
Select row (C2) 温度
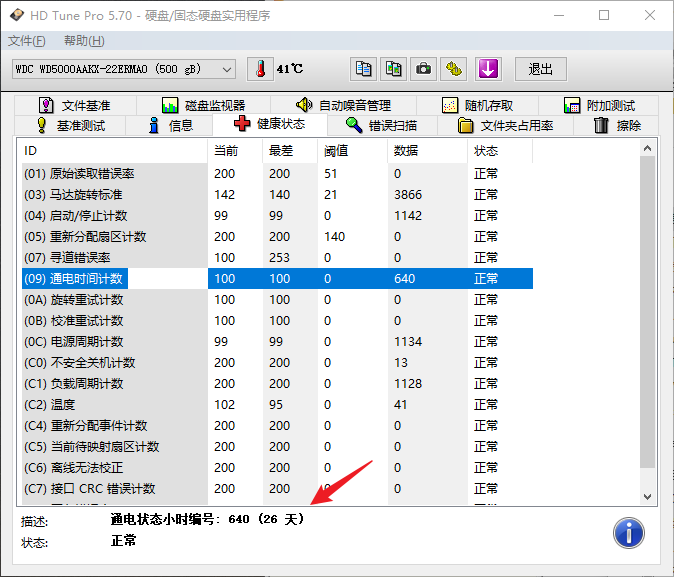pos(277,405)
